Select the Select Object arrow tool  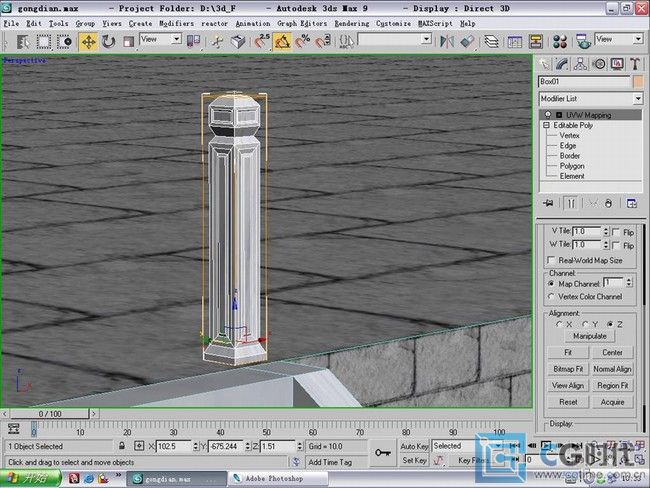[x=23, y=41]
